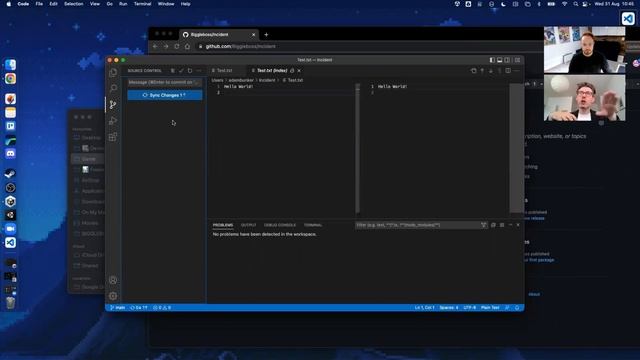Click the Discord icon in the Dock

click(11, 153)
